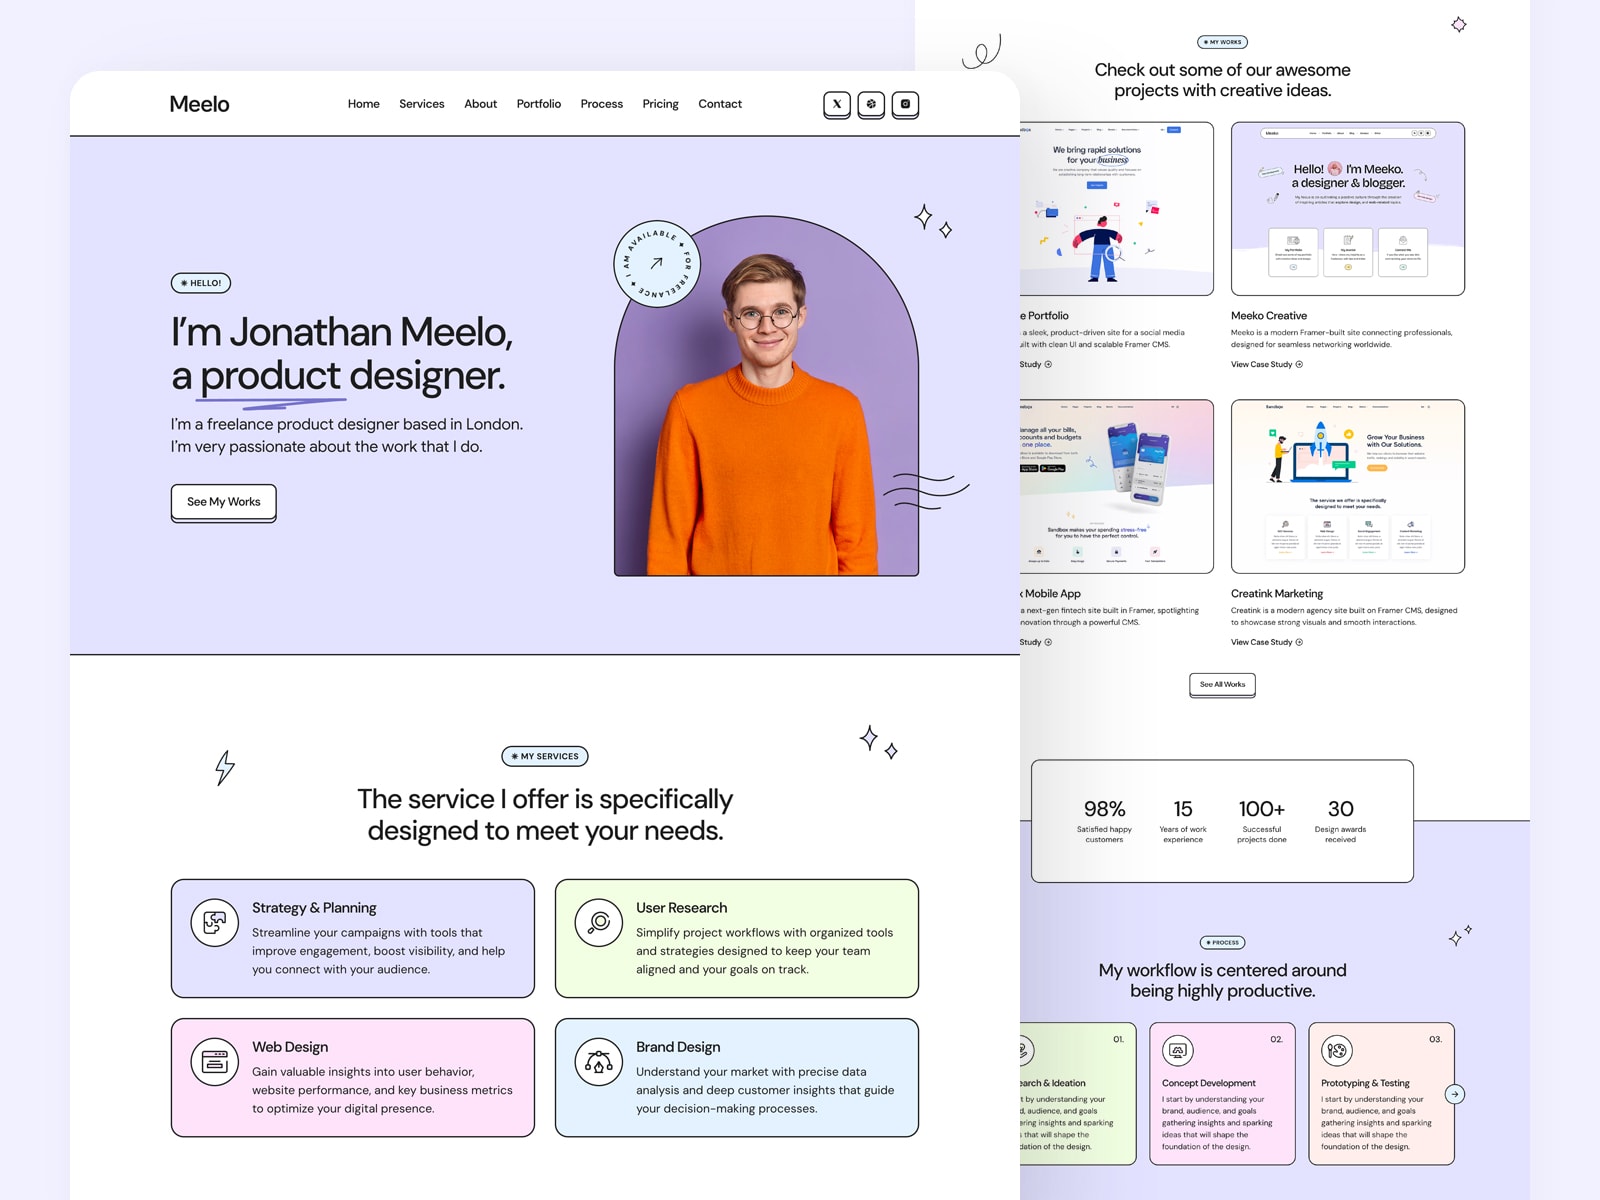
Task: Click the '15' years of work stat
Action: pos(1183,809)
